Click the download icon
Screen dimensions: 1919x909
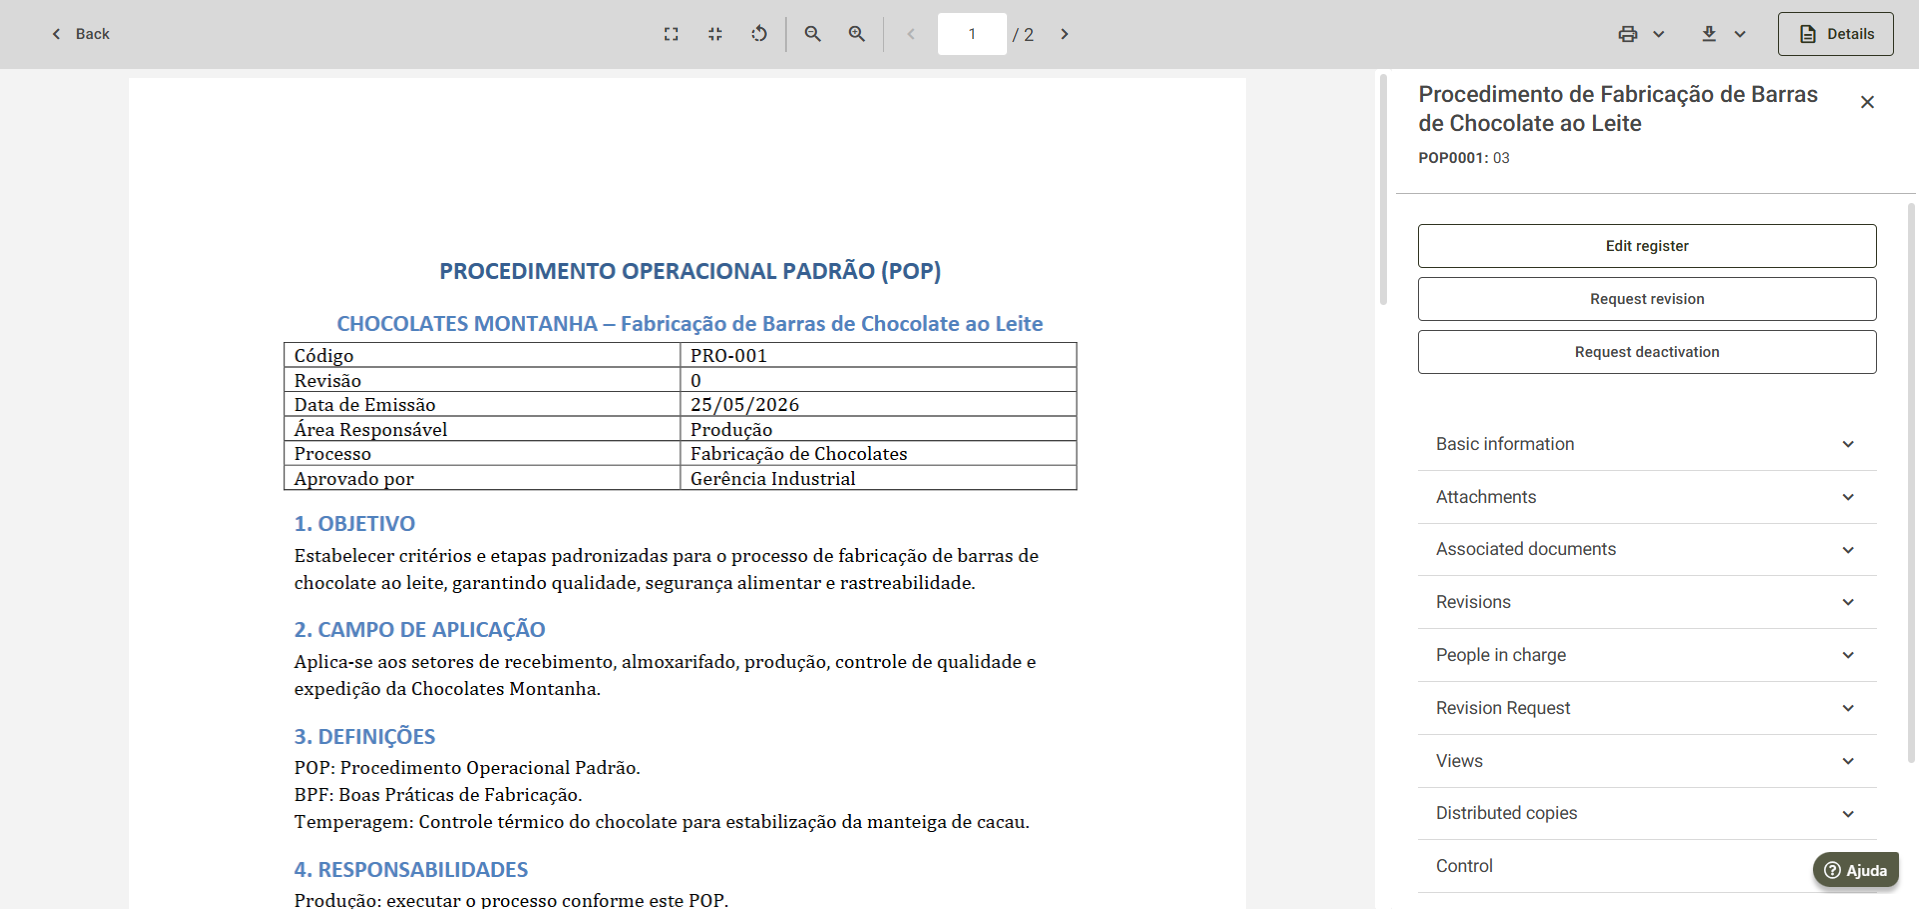click(1709, 34)
